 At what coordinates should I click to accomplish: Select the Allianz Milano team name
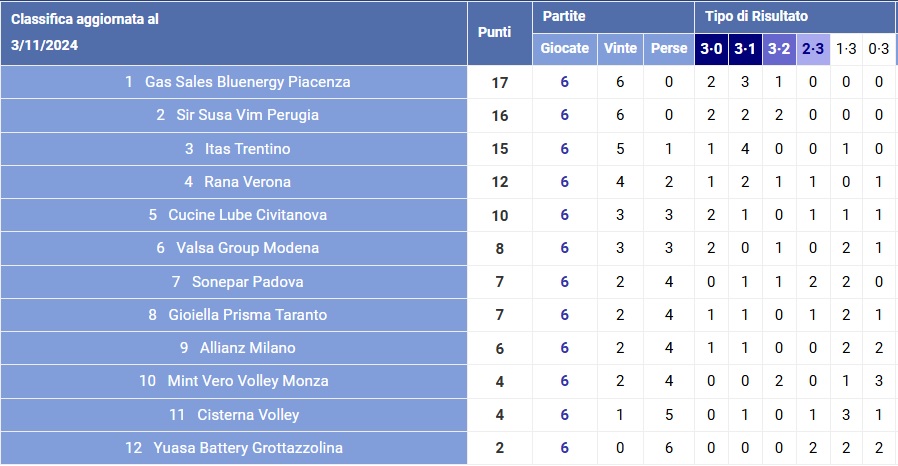coord(247,347)
